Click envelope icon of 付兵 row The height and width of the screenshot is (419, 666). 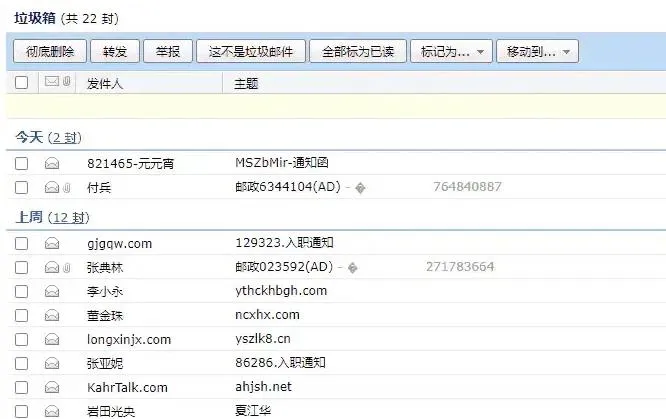click(x=52, y=187)
